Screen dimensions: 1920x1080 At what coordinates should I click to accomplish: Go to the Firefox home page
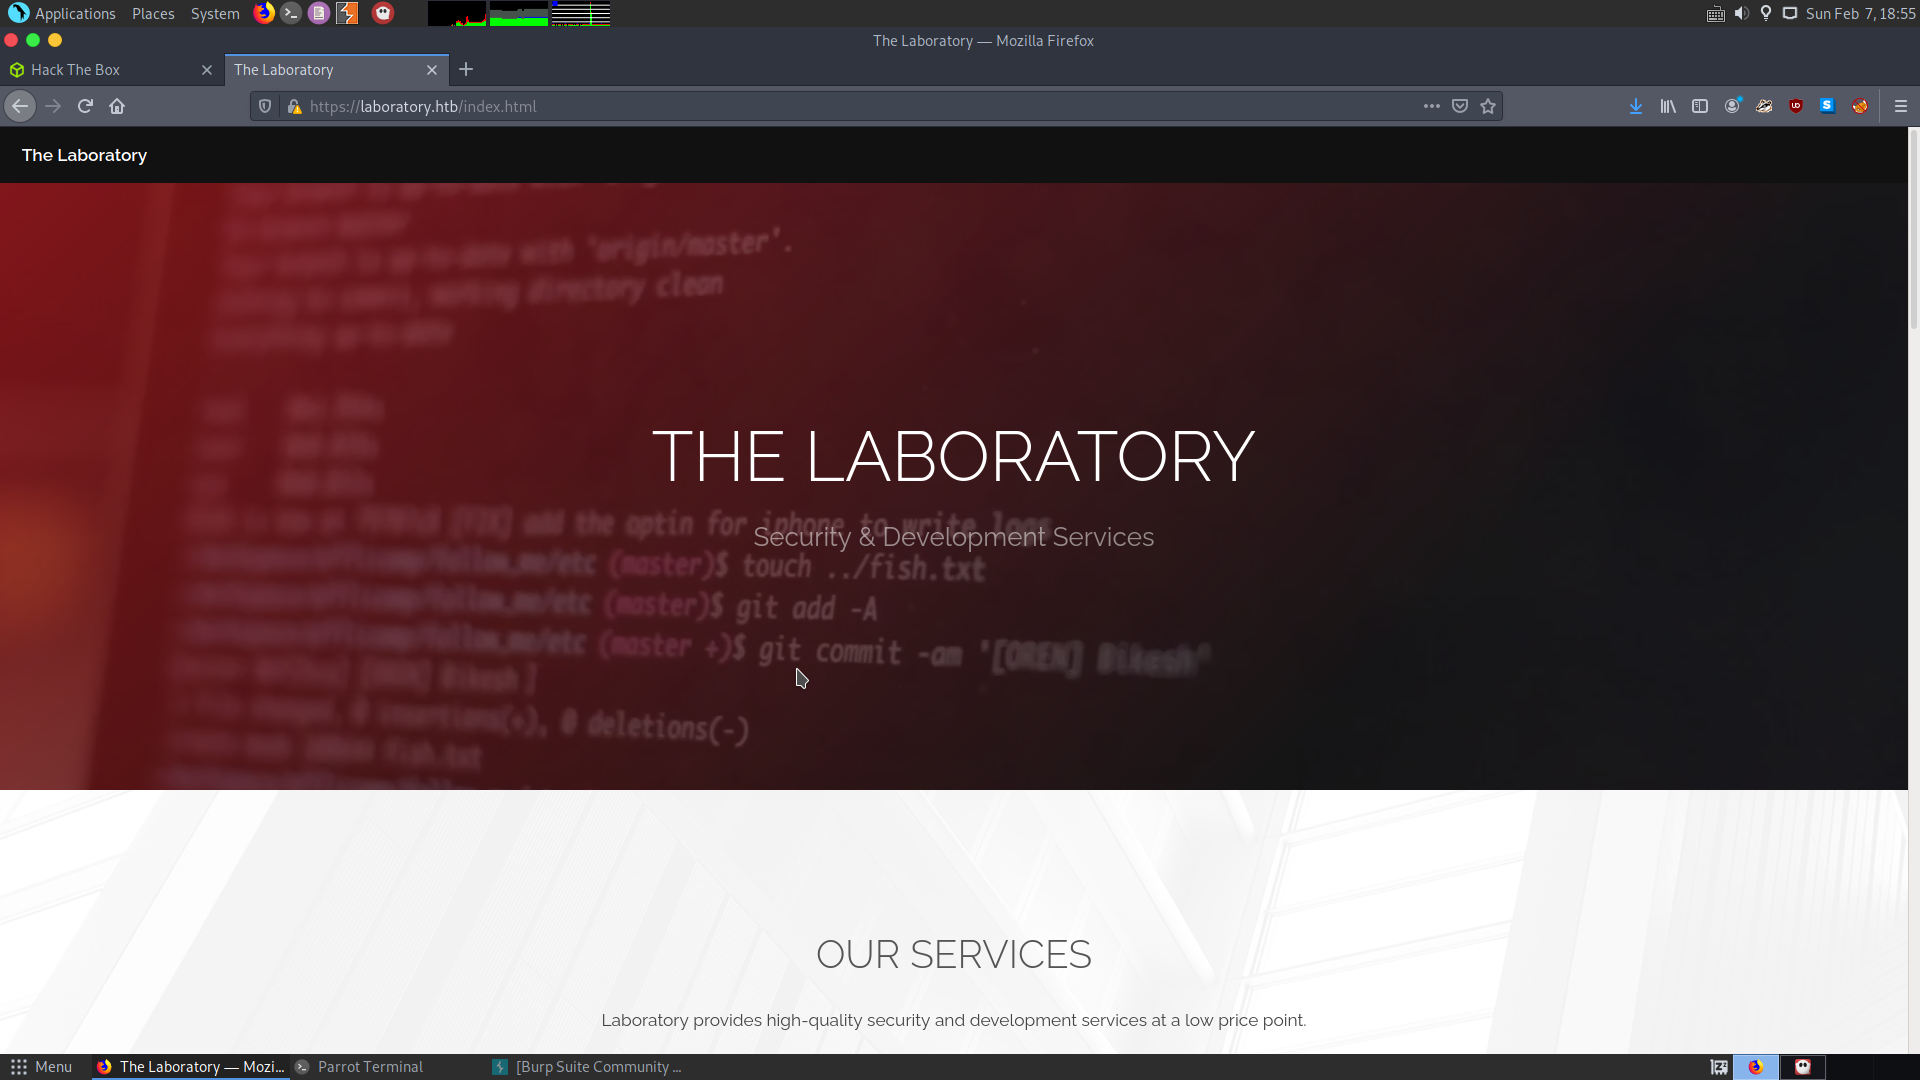(117, 106)
